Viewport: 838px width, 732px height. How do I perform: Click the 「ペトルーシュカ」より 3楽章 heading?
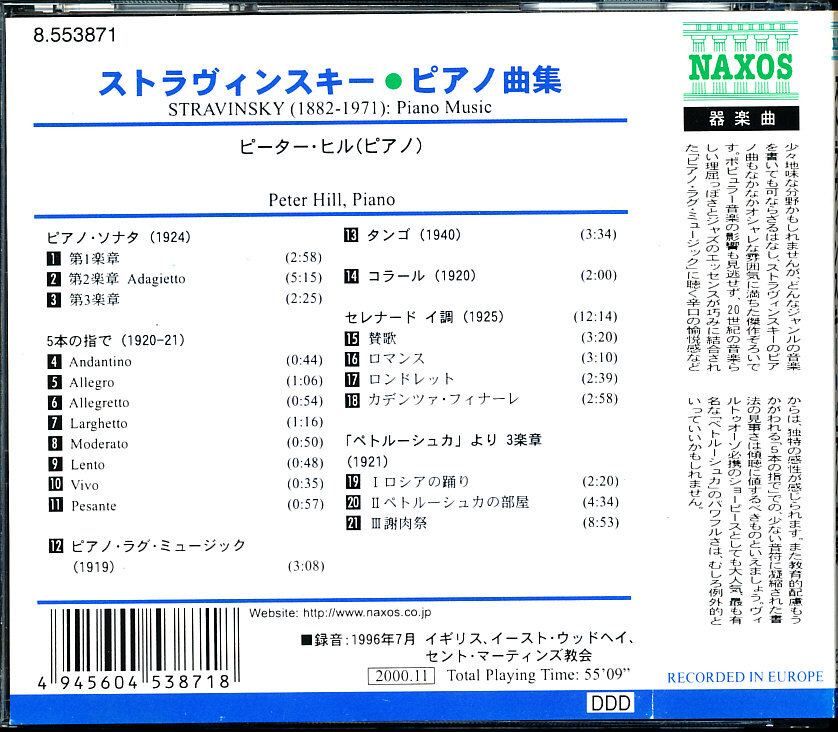pos(444,441)
